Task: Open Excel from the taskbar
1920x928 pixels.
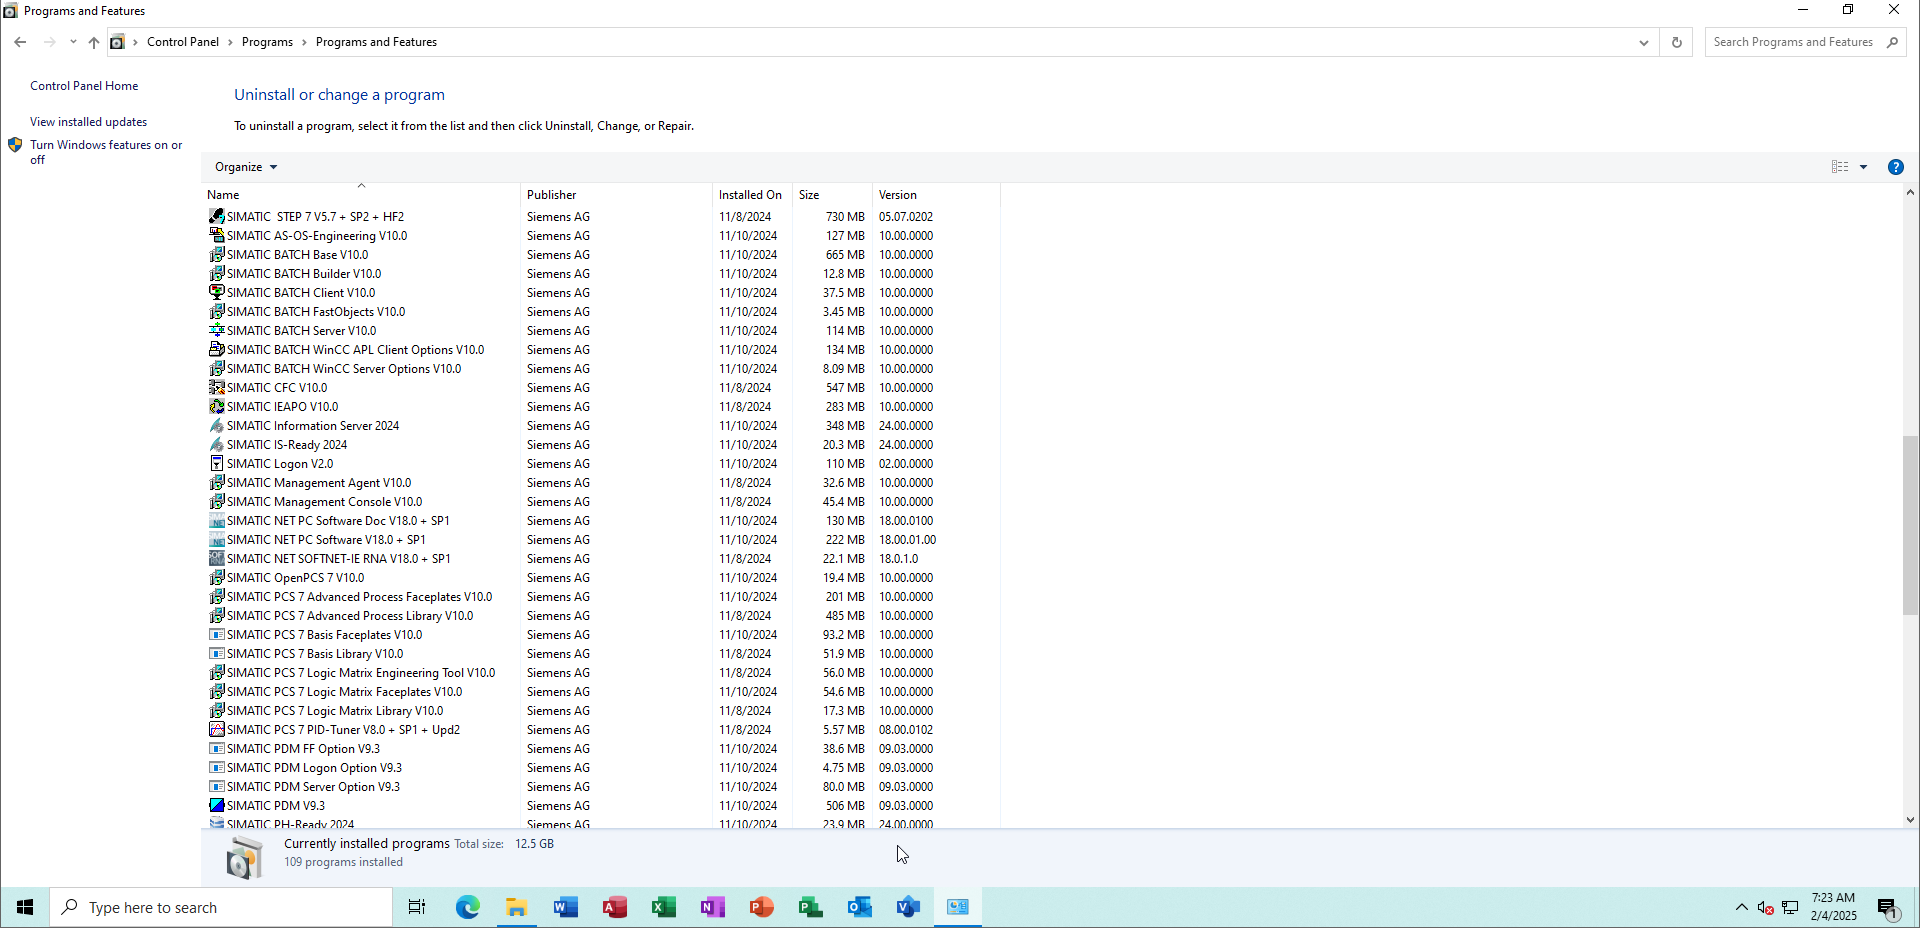Action: pos(663,907)
